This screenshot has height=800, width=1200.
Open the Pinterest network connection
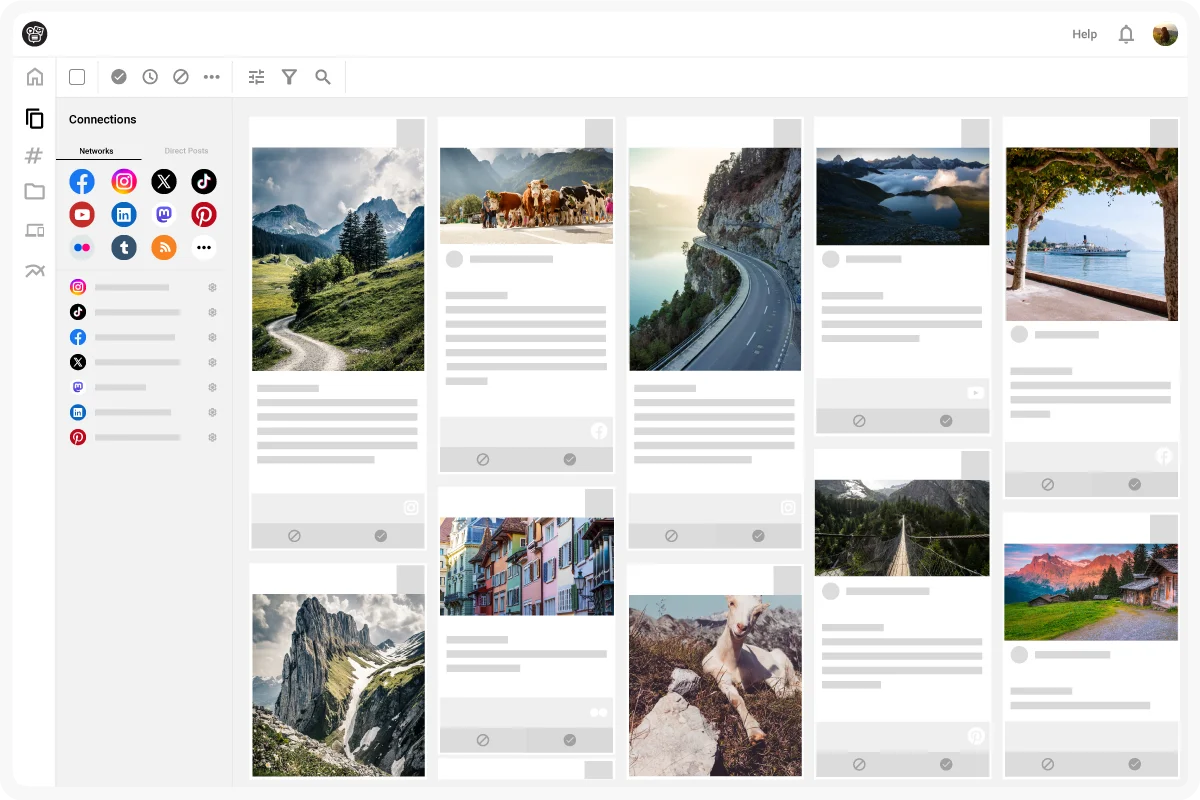[x=204, y=214]
